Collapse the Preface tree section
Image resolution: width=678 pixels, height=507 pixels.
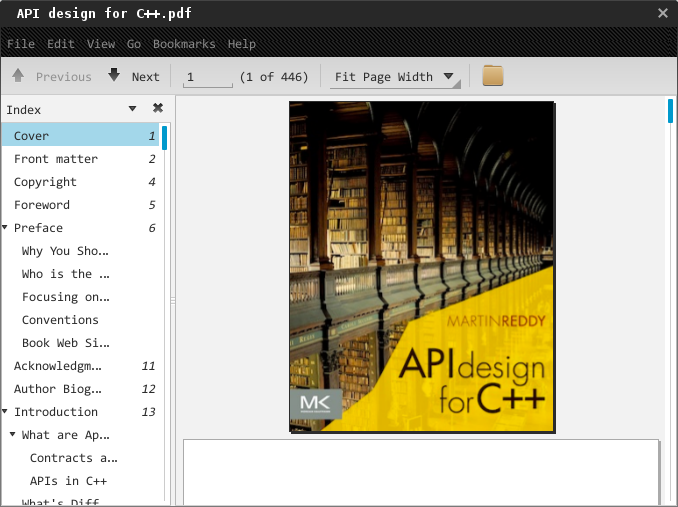pos(5,228)
